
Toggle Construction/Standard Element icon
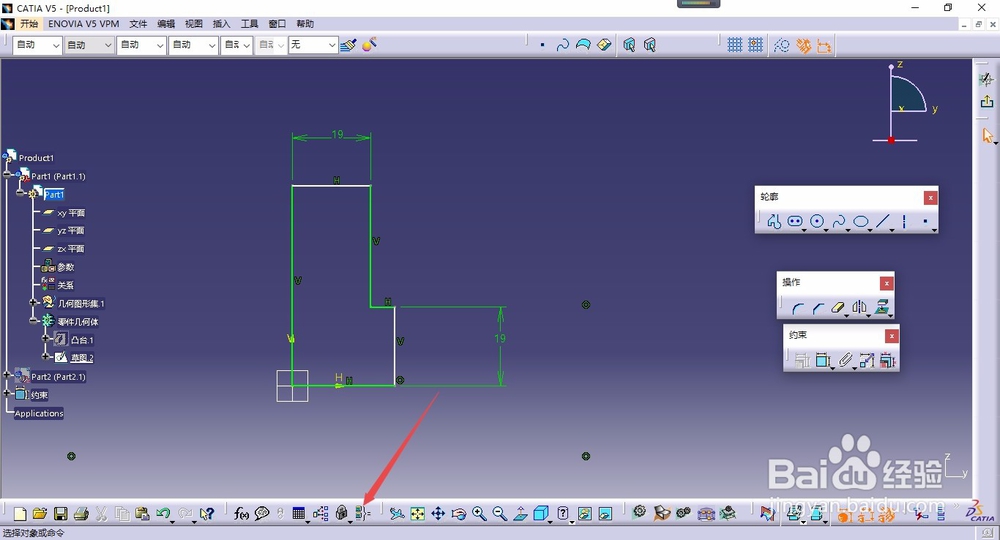(782, 45)
